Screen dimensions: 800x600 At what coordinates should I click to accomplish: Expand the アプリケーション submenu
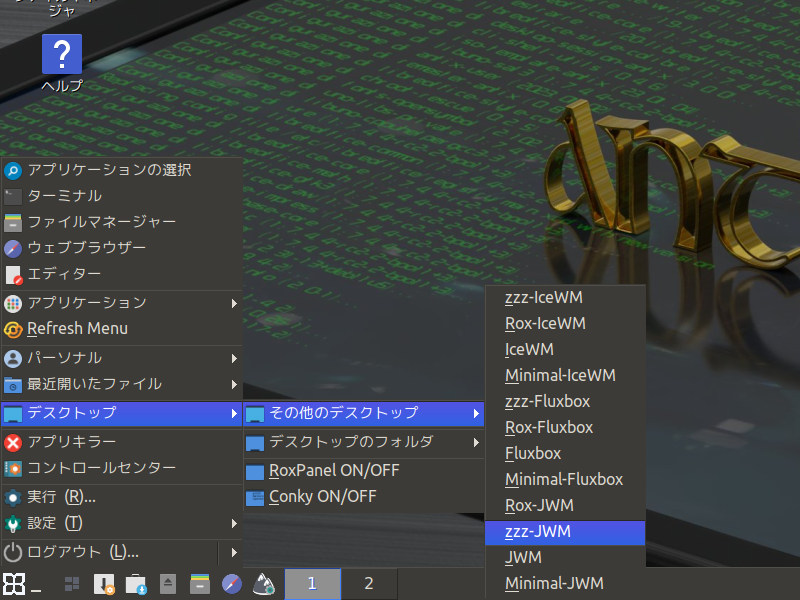click(x=121, y=303)
